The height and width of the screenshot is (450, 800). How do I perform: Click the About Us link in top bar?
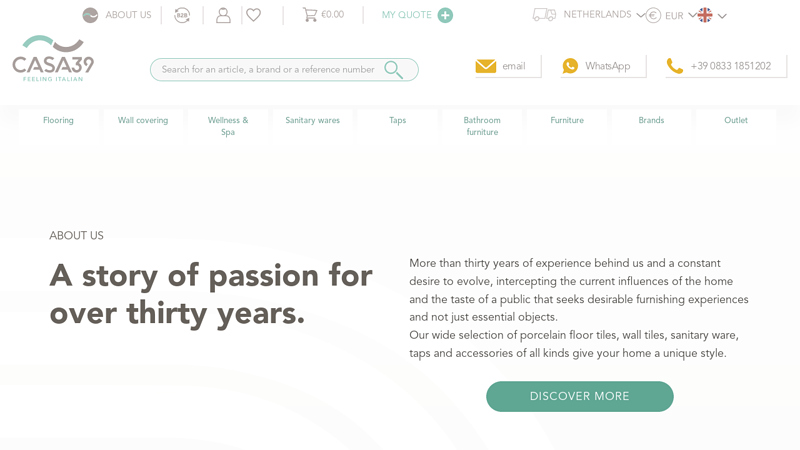128,15
